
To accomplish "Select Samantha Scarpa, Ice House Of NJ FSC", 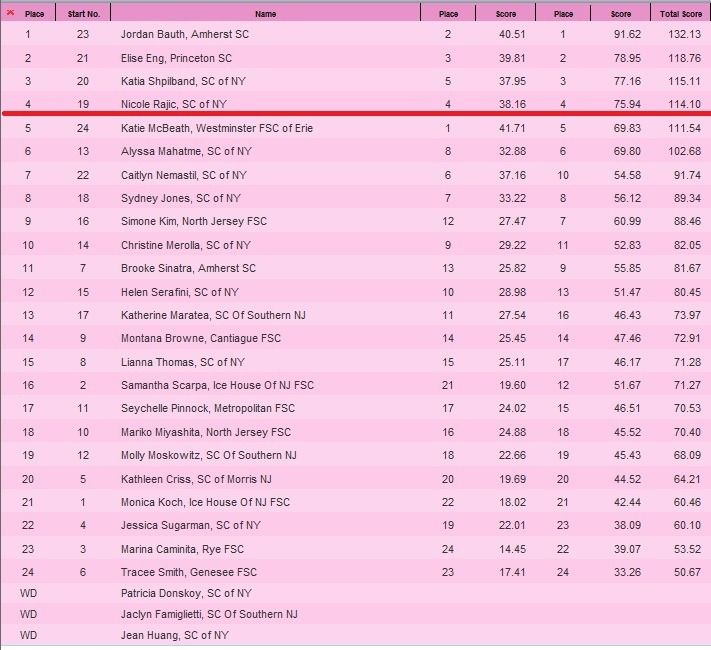I will pyautogui.click(x=217, y=386).
